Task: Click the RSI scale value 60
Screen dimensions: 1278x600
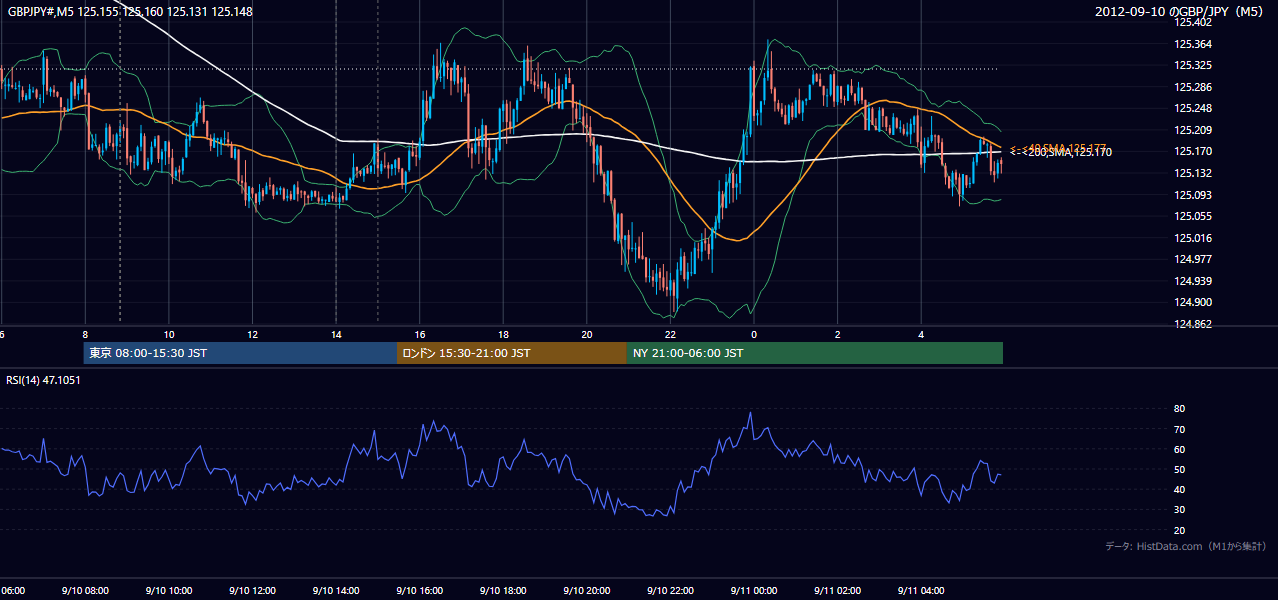Action: pos(1179,449)
